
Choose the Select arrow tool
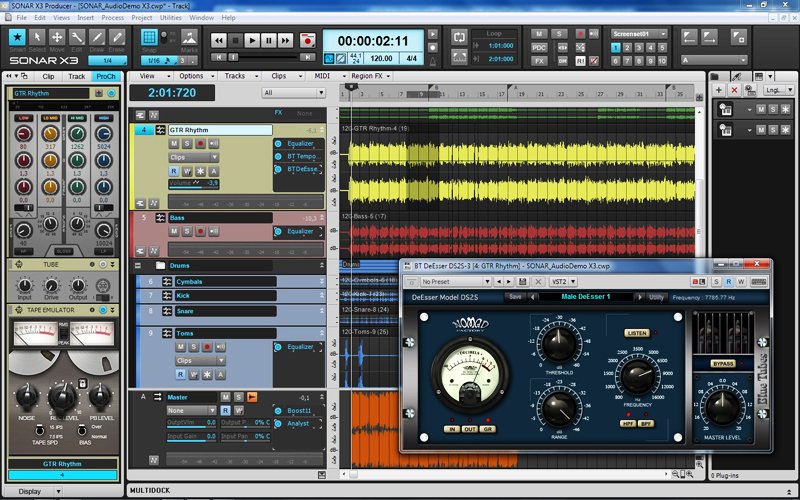pos(37,37)
